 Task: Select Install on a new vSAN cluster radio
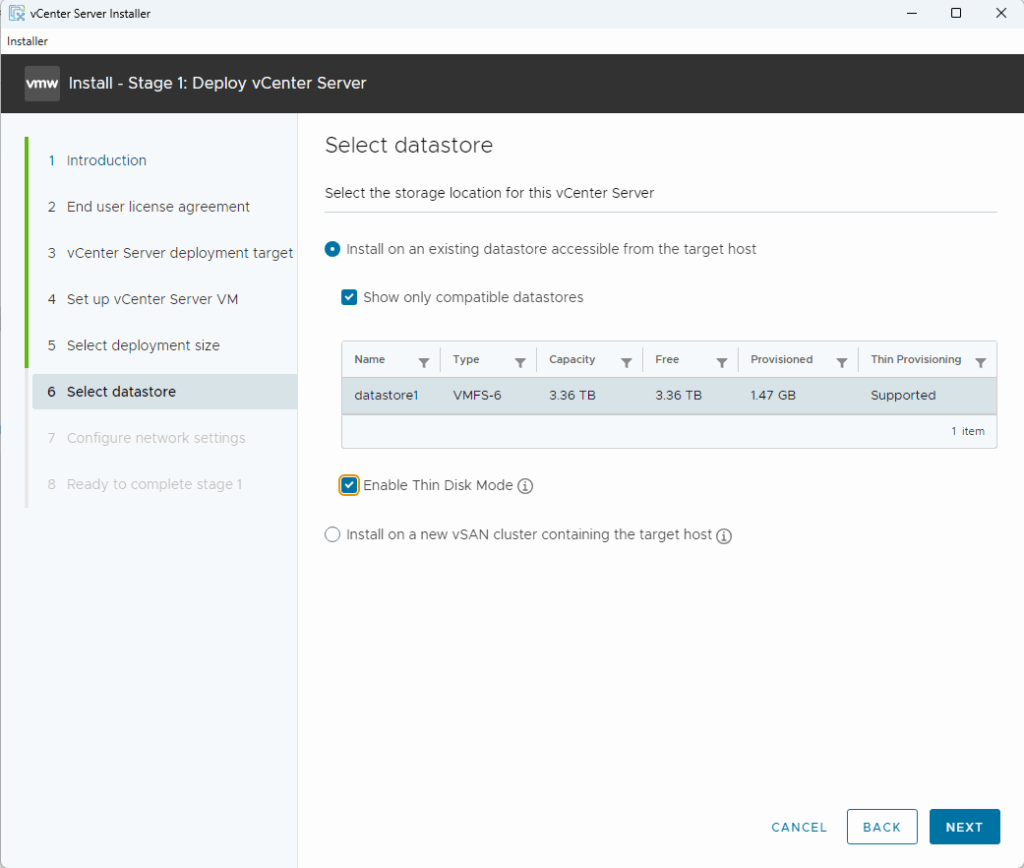point(332,534)
